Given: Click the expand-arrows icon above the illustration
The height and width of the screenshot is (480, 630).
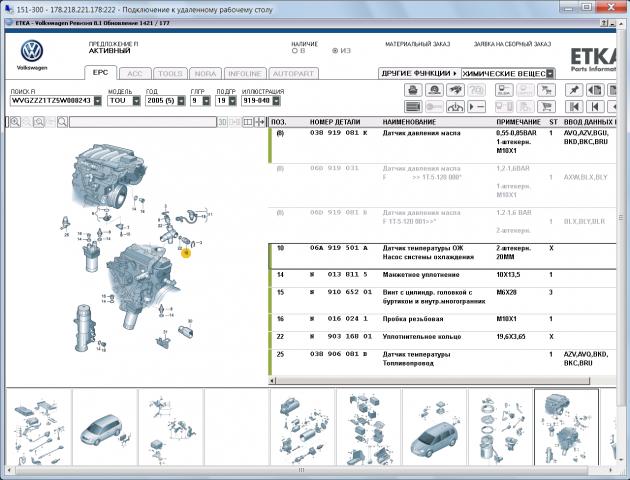Looking at the screenshot, I should tap(260, 122).
